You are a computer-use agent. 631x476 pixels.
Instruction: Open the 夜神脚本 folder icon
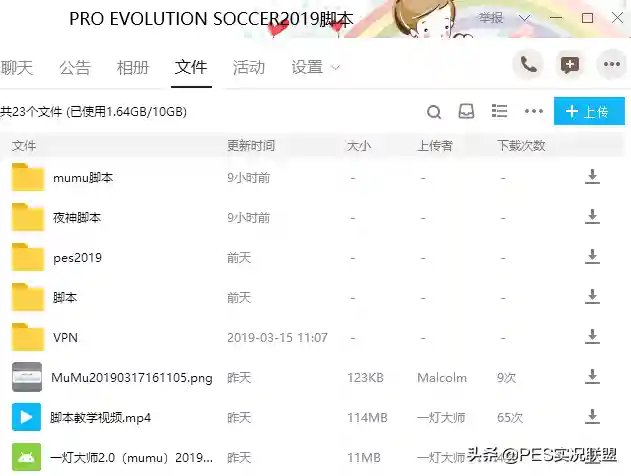click(27, 217)
